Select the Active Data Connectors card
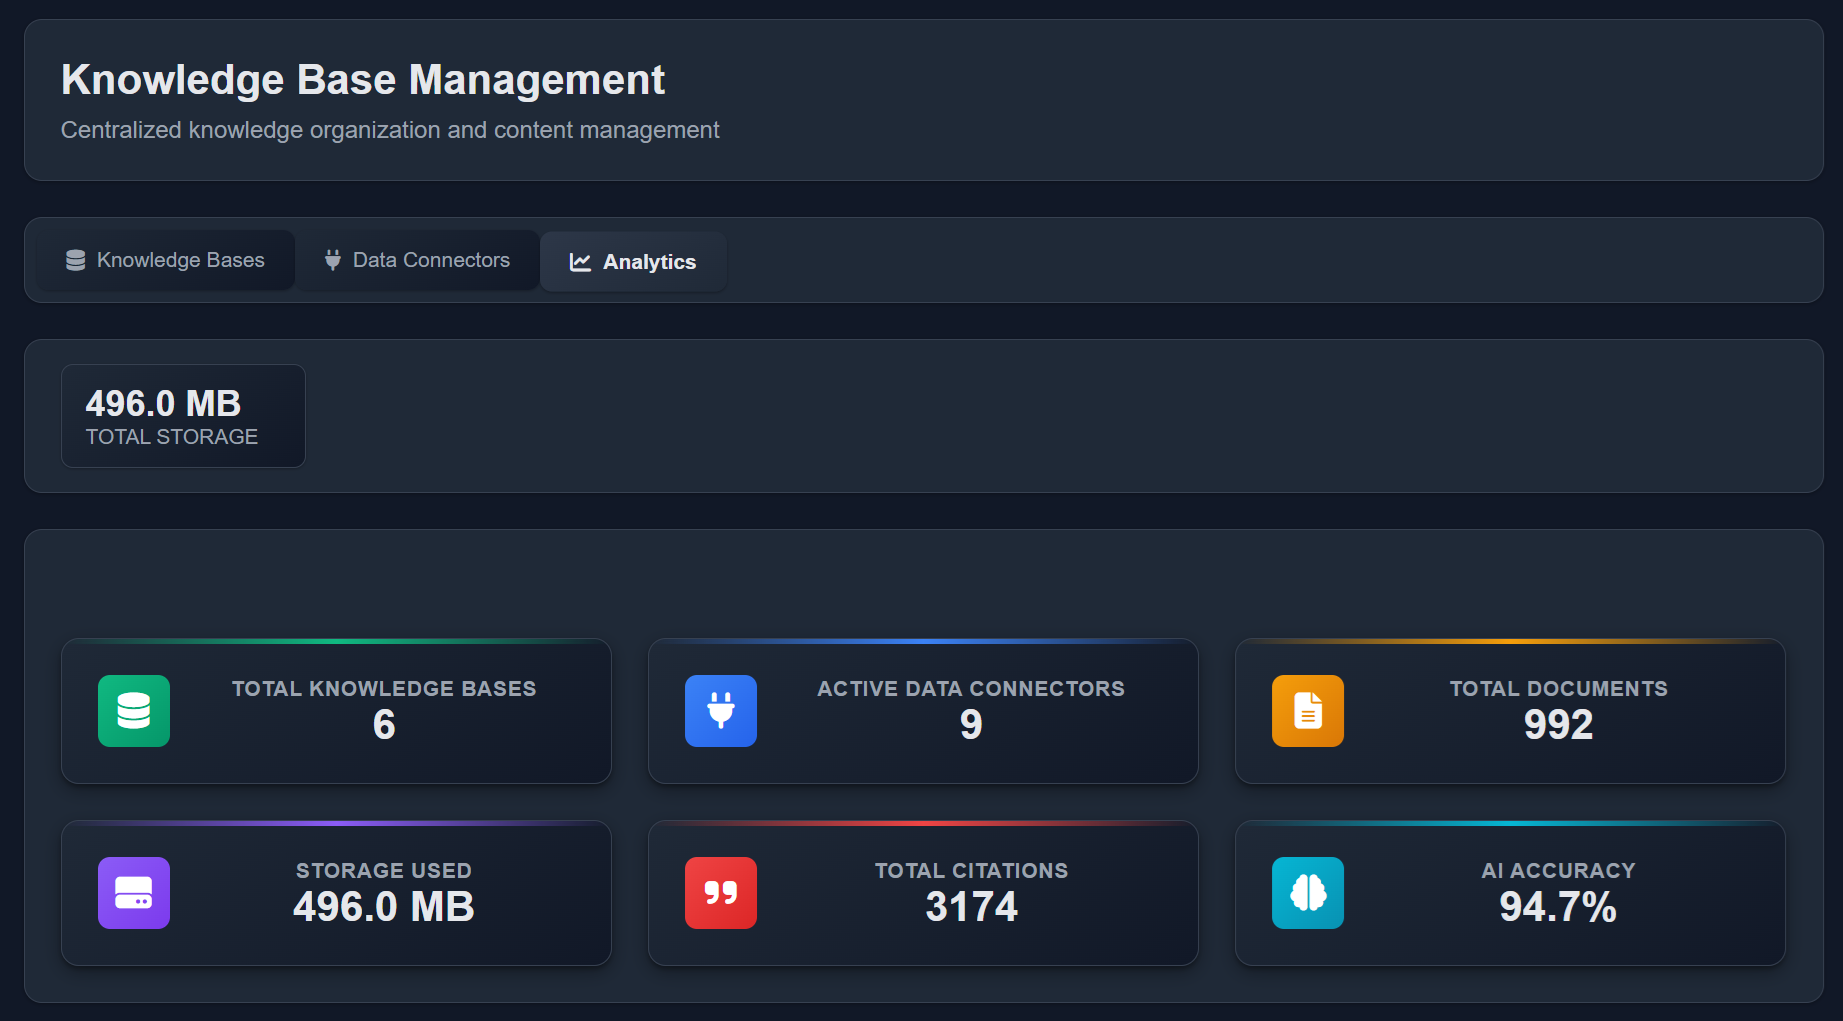1843x1021 pixels. (x=923, y=711)
